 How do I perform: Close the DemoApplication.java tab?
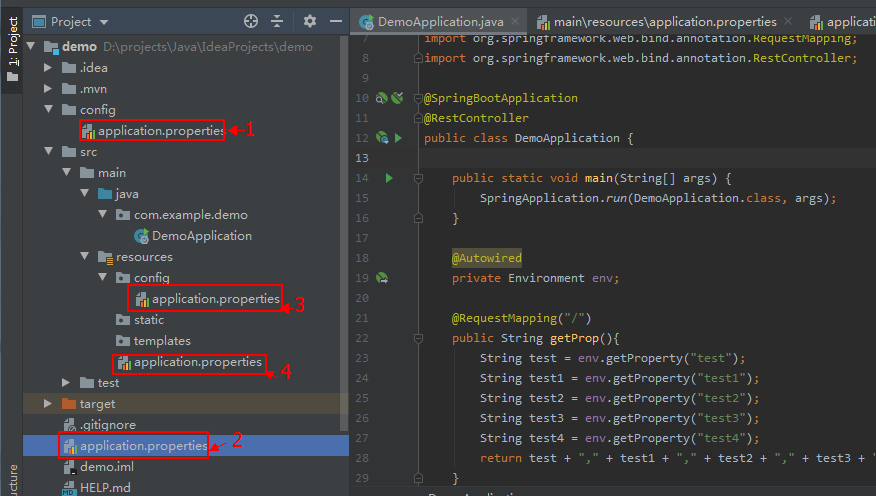(x=515, y=21)
